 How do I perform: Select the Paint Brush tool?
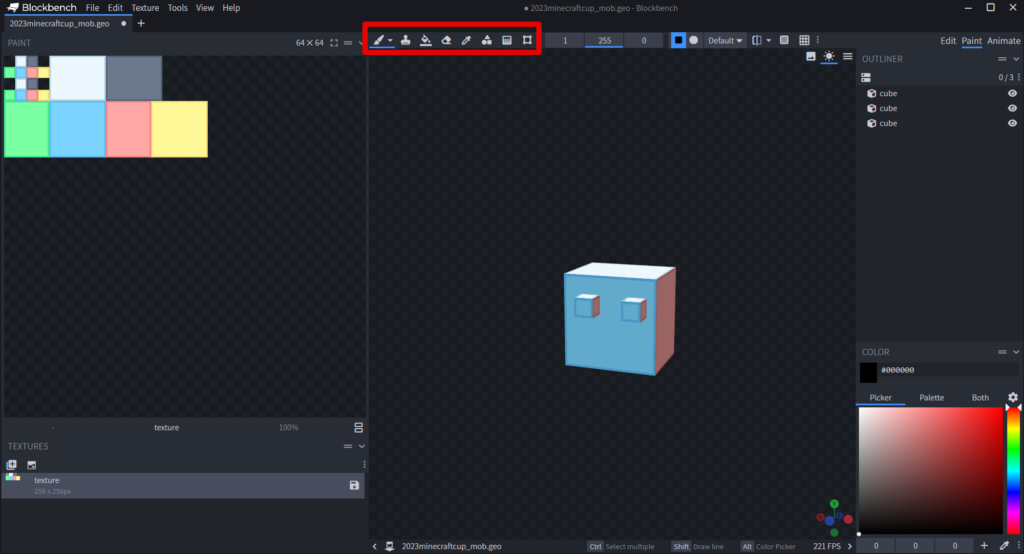click(379, 40)
